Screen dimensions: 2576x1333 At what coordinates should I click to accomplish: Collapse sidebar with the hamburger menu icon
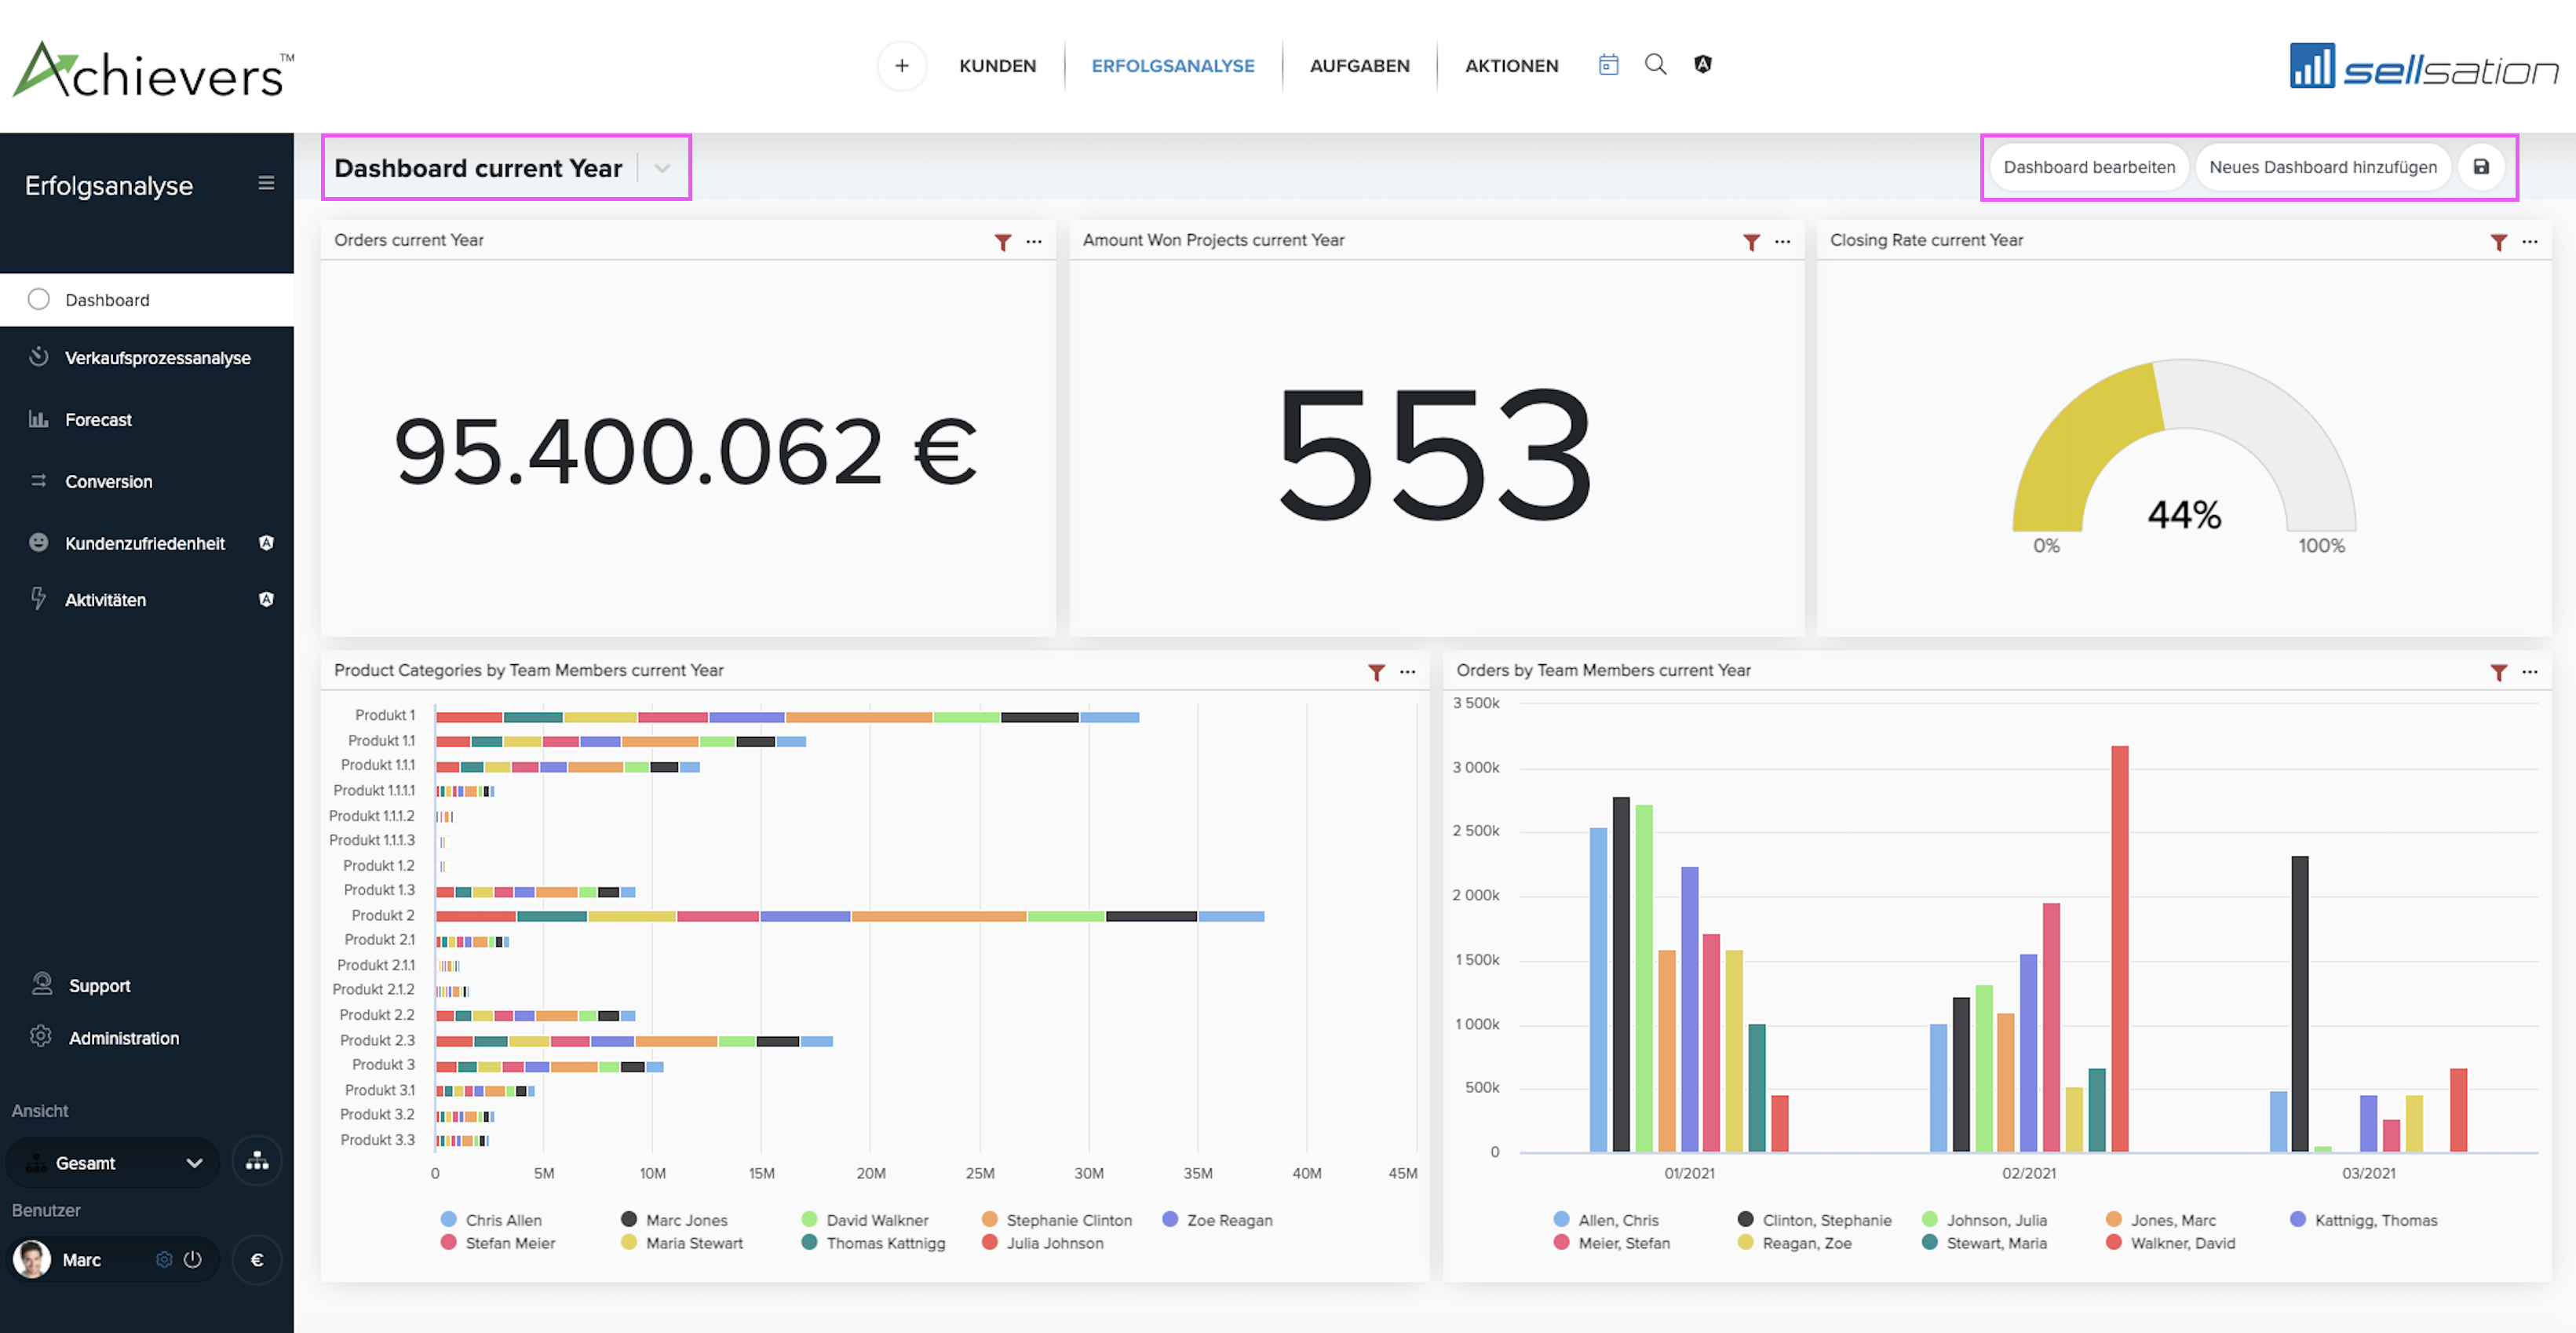[266, 183]
